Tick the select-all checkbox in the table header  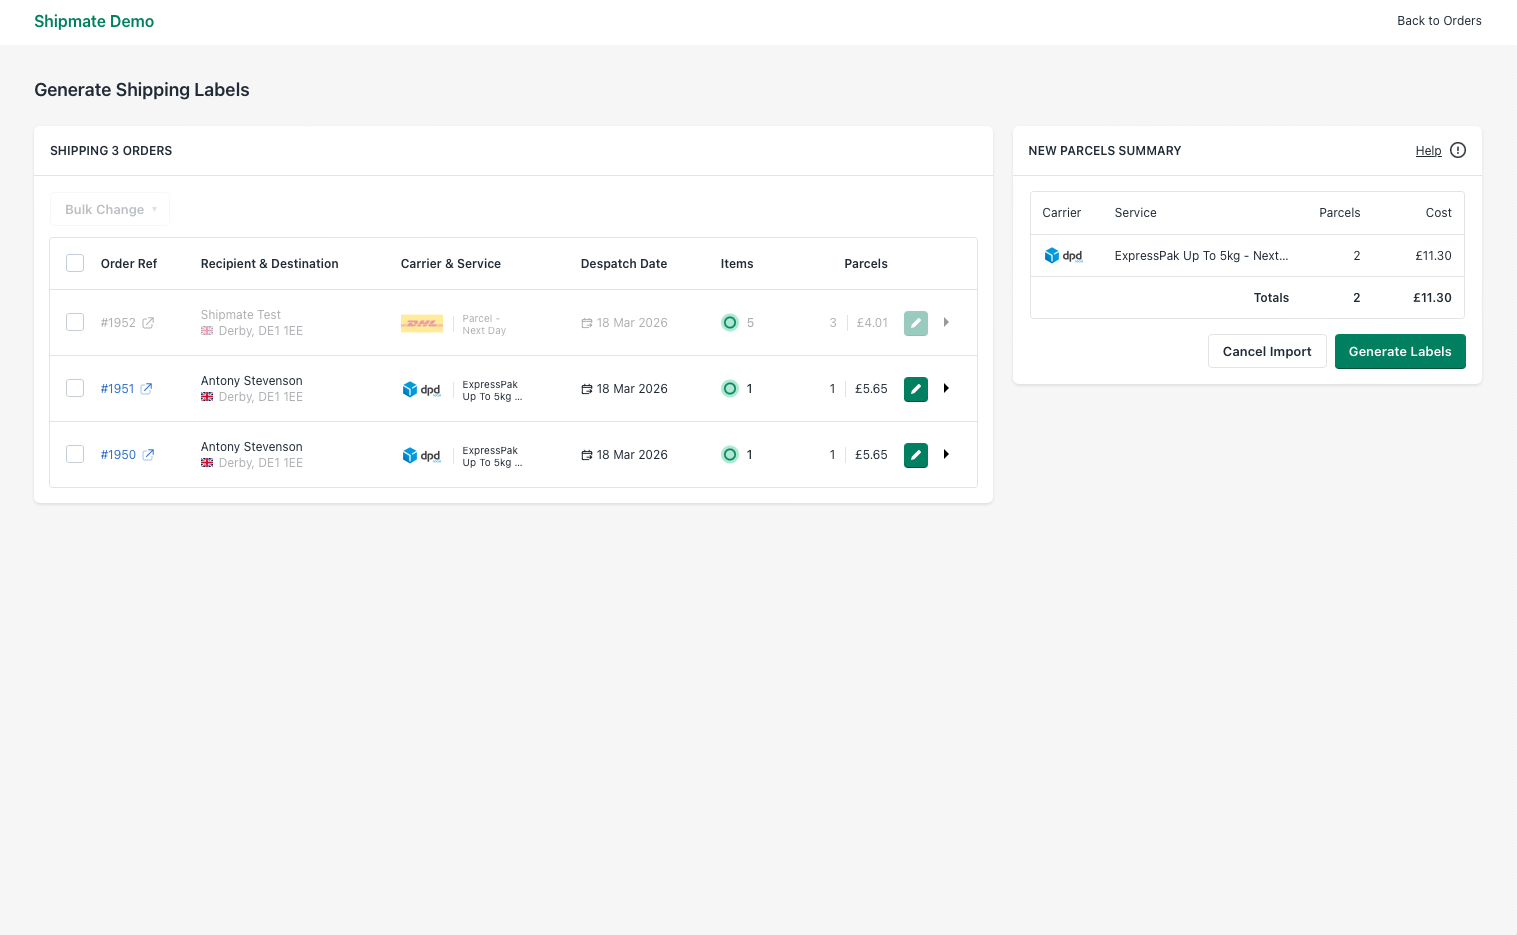(x=75, y=262)
